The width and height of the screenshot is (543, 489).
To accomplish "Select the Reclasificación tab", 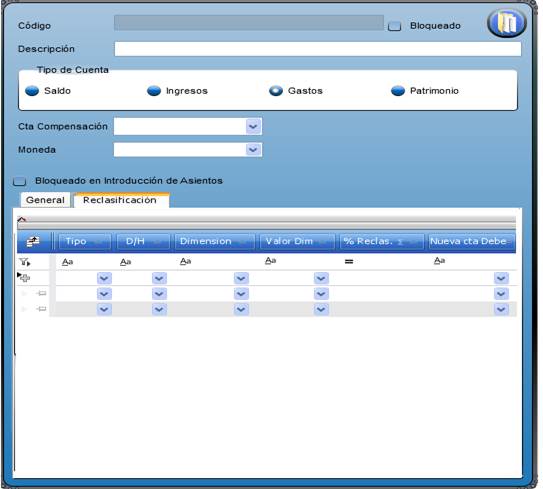I will pos(120,200).
